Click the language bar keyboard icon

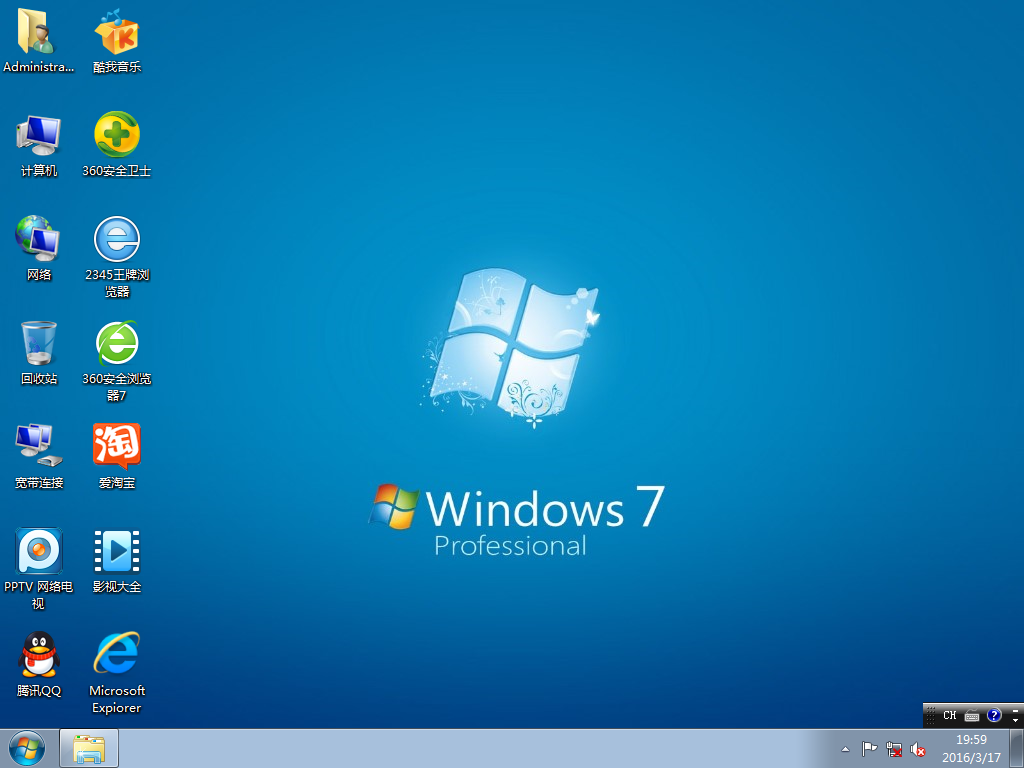pos(972,716)
